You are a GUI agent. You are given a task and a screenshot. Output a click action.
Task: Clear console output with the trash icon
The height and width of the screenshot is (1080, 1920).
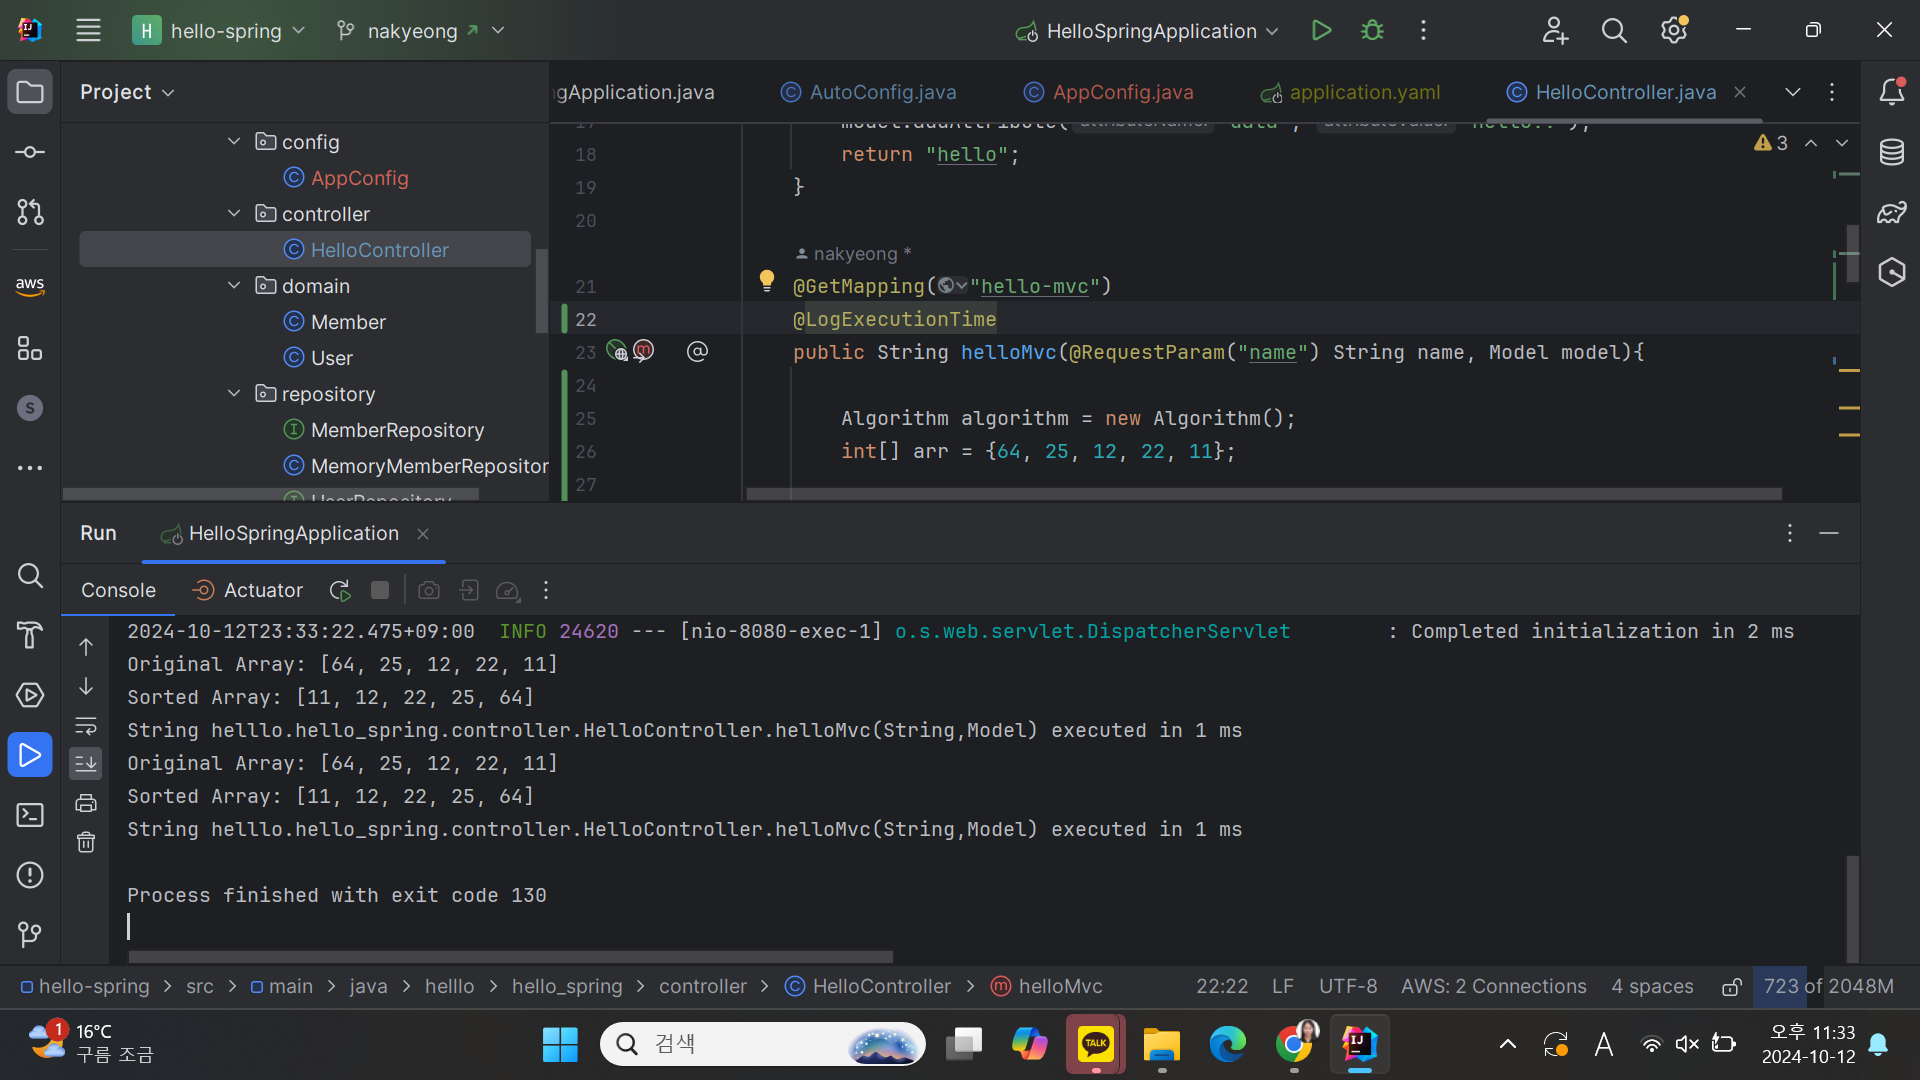point(86,842)
